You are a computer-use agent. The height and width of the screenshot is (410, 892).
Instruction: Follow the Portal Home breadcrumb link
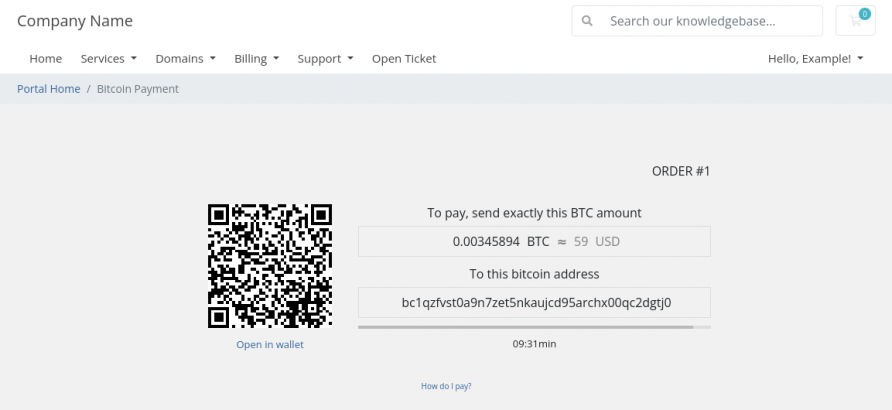click(x=48, y=89)
